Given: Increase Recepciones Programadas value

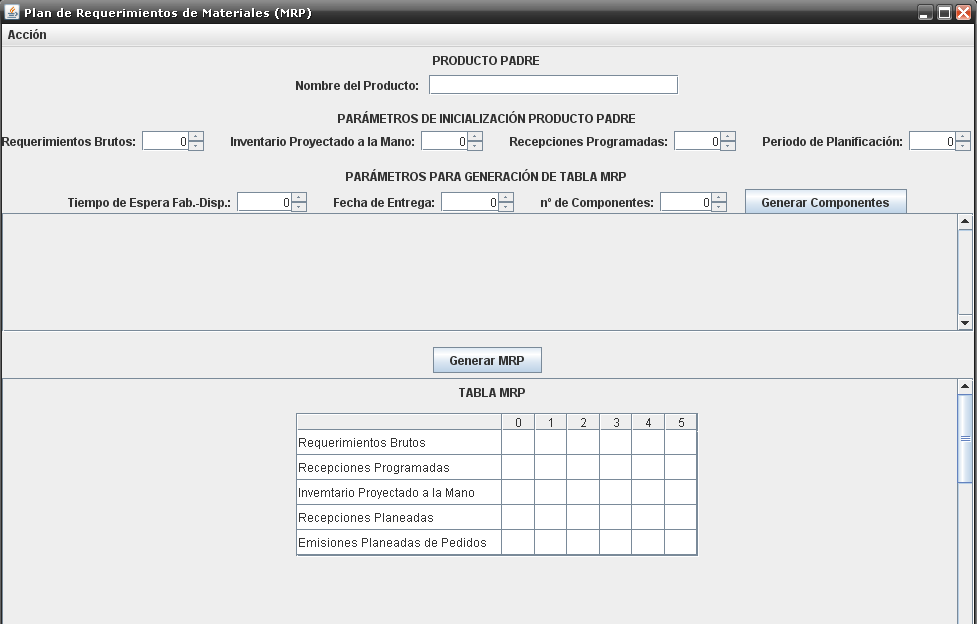Looking at the screenshot, I should 727,137.
